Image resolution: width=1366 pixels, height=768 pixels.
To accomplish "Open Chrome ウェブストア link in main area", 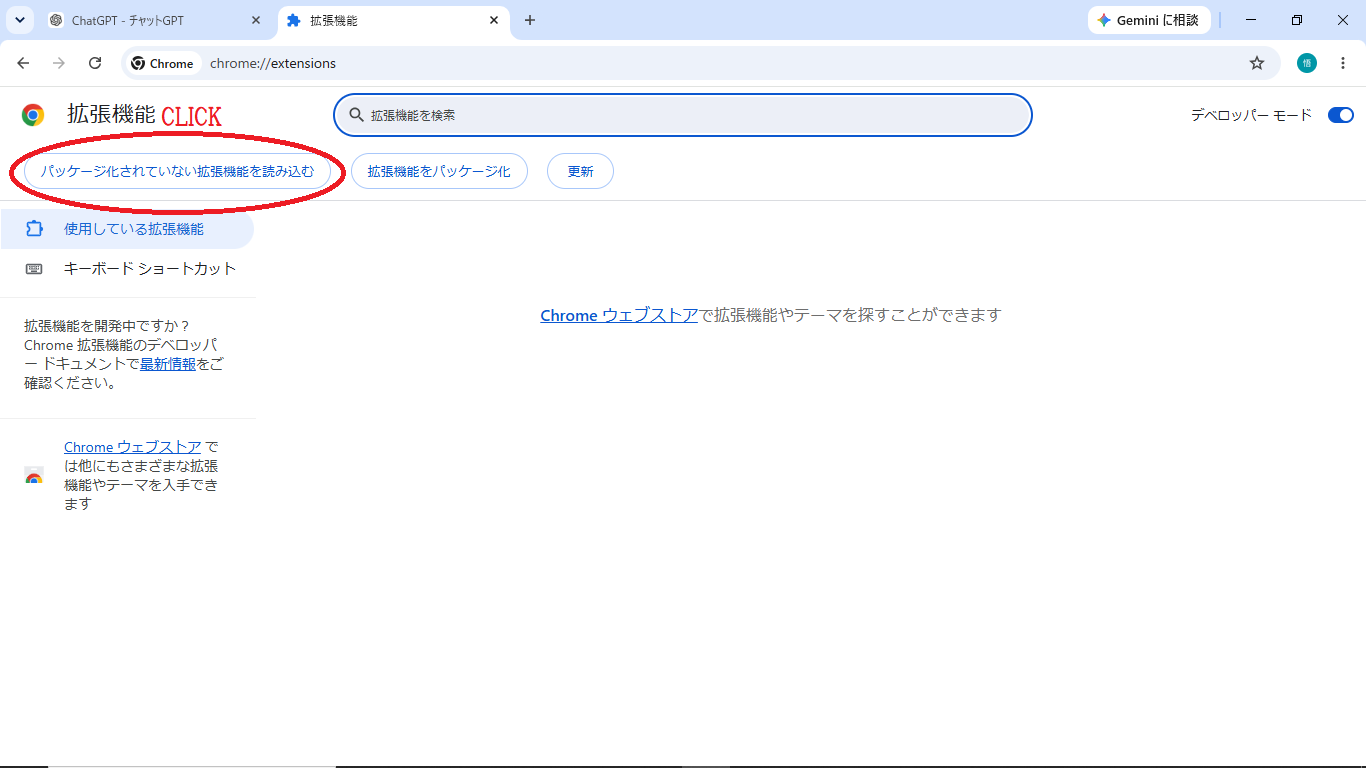I will (619, 315).
